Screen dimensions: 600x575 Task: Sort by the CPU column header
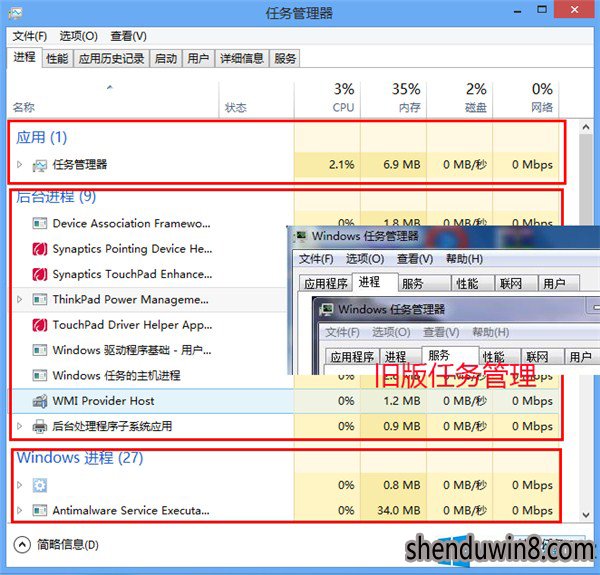[327, 99]
